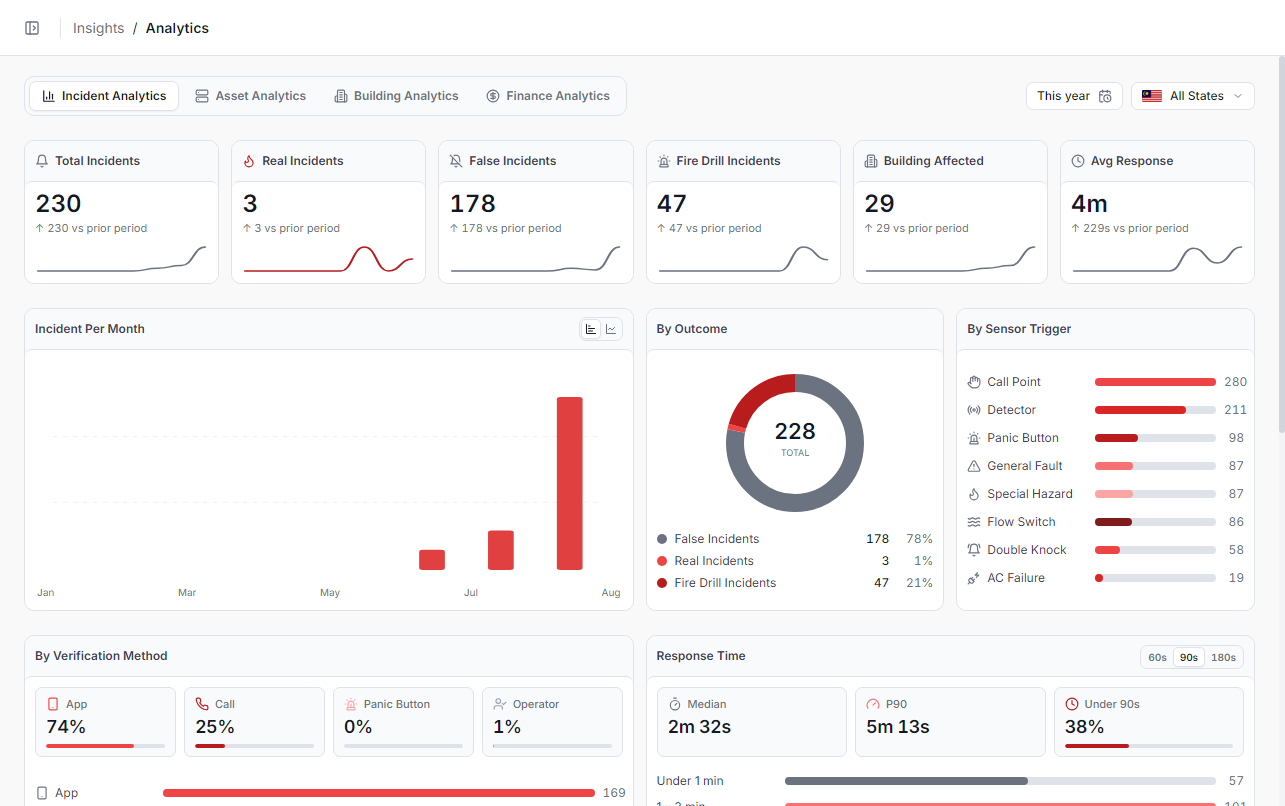Open the Call 25% verification card
Screen dimensions: 1285x806
[254, 722]
